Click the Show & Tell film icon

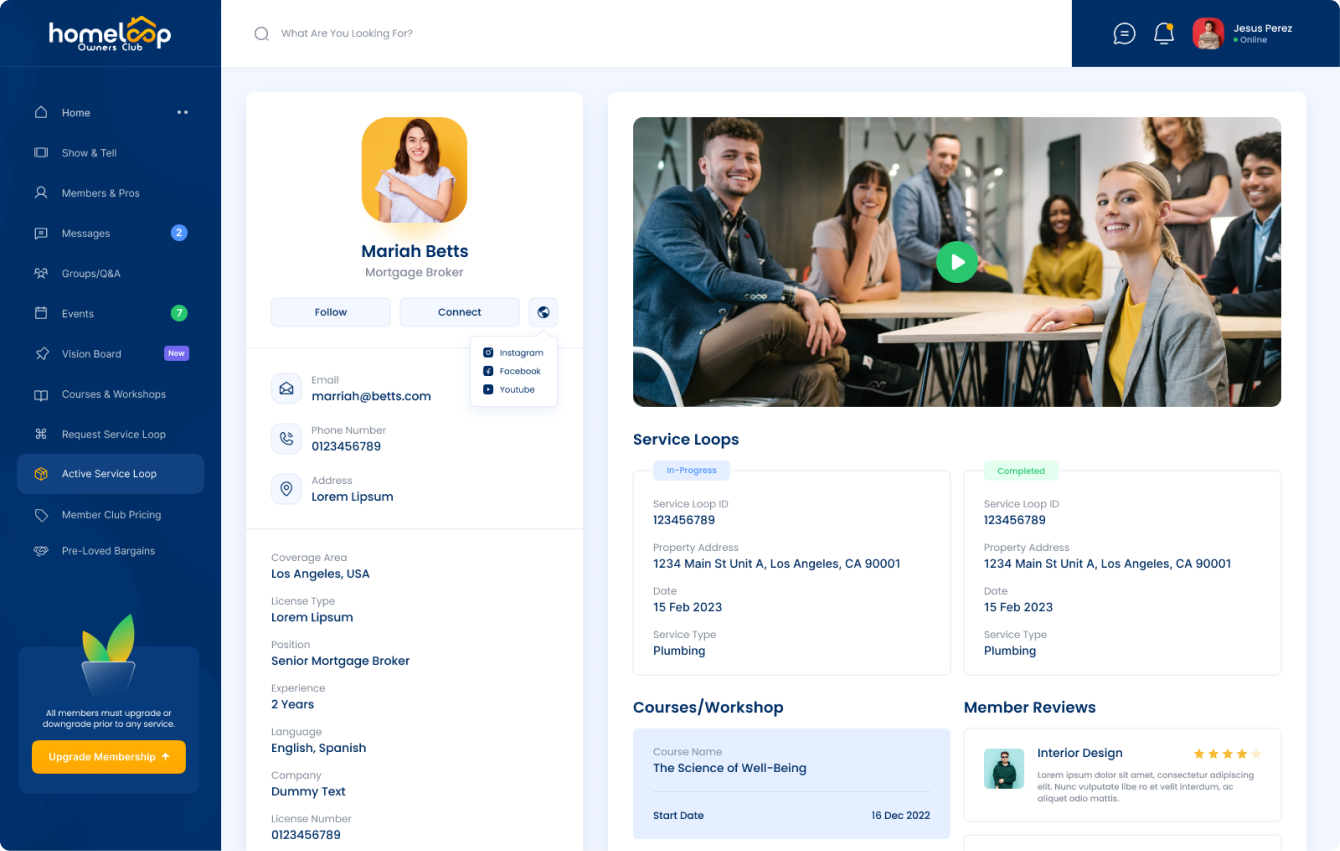coord(41,153)
